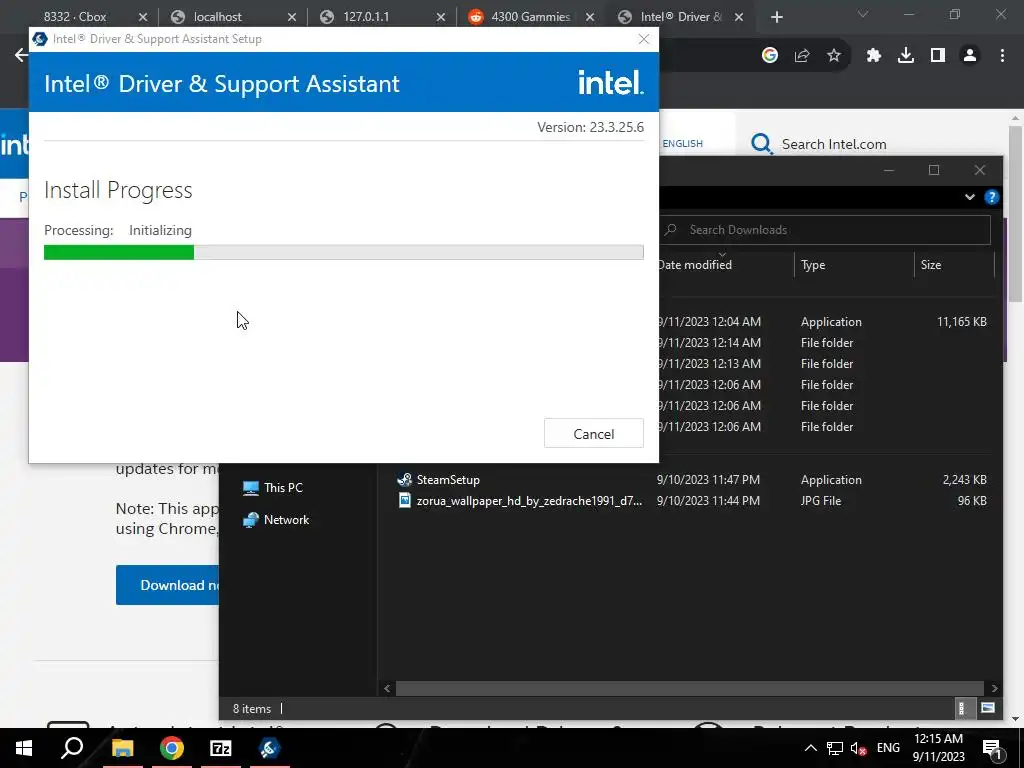This screenshot has width=1024, height=768.
Task: Click the install progress bar
Action: (344, 252)
